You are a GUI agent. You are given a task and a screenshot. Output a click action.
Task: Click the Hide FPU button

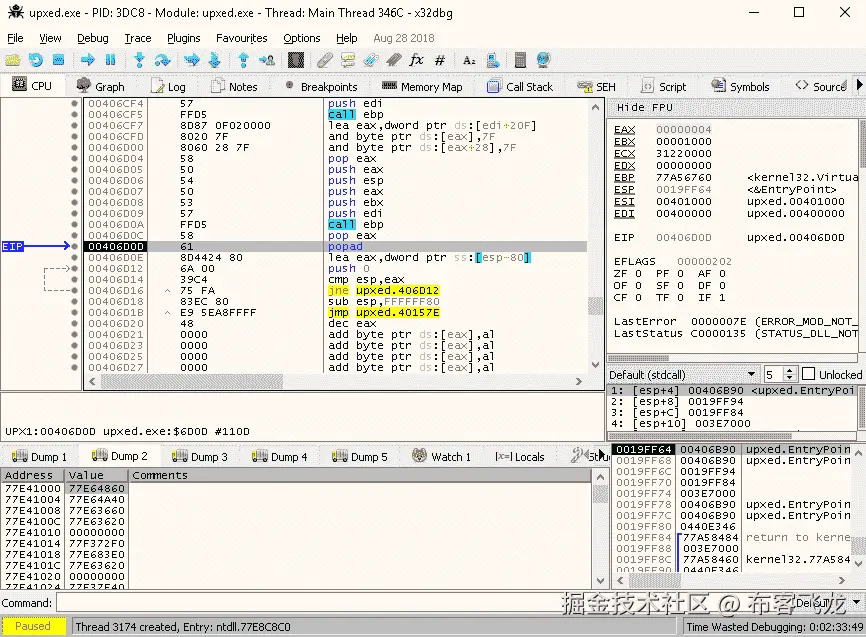pyautogui.click(x=645, y=107)
